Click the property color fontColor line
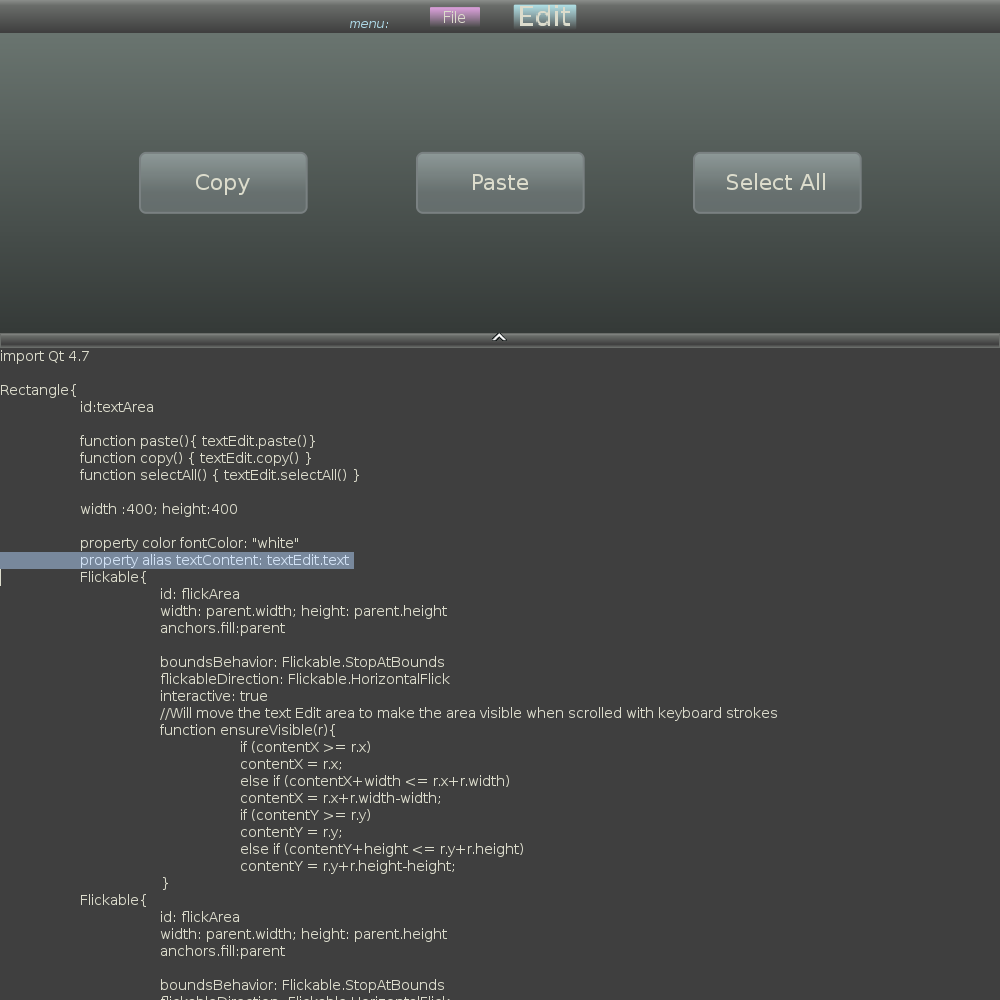This screenshot has height=1000, width=1000. point(189,543)
